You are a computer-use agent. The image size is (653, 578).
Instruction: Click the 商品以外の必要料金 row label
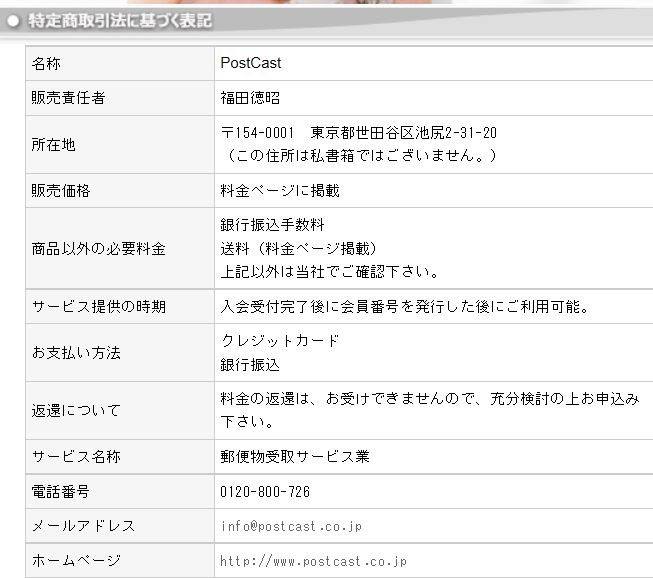coord(98,249)
